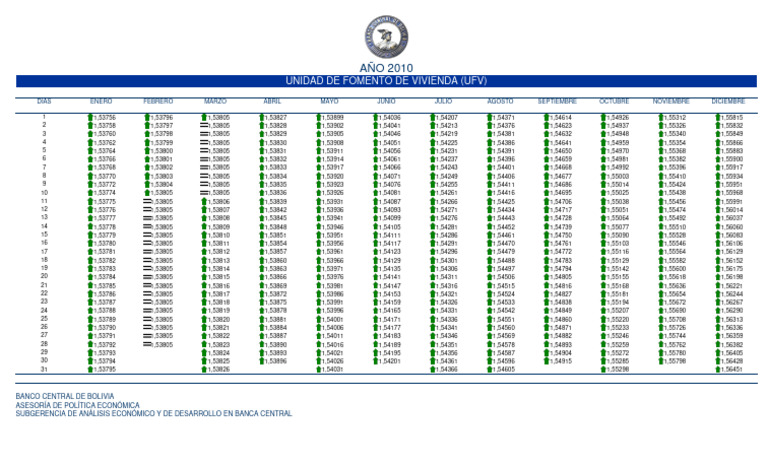Click the ASESORÍA DE POLÍTICA ECONÓMICA footer line
This screenshot has height=466, width=768.
[77, 404]
